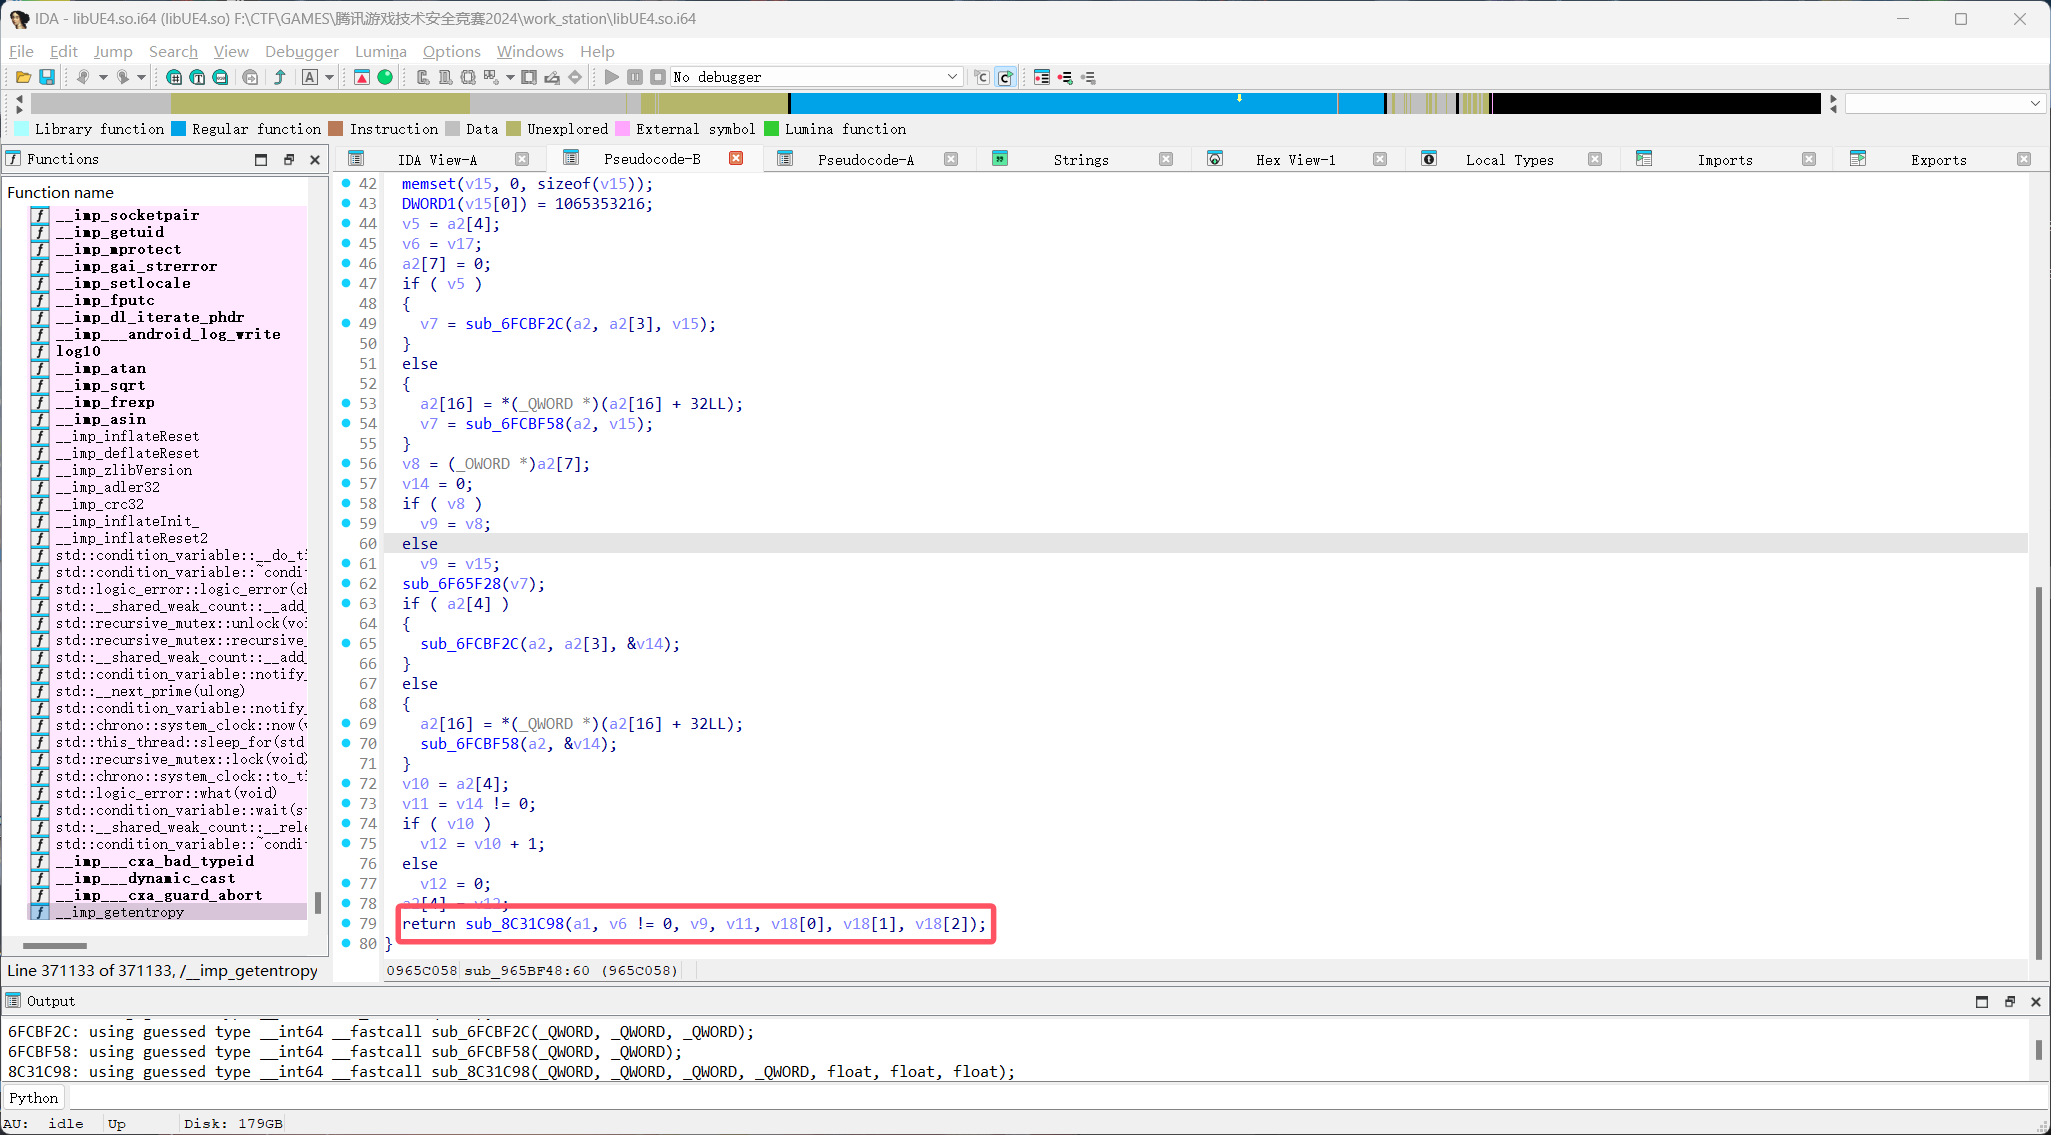Switch to the Strings tab
The height and width of the screenshot is (1135, 2051).
[x=1081, y=159]
